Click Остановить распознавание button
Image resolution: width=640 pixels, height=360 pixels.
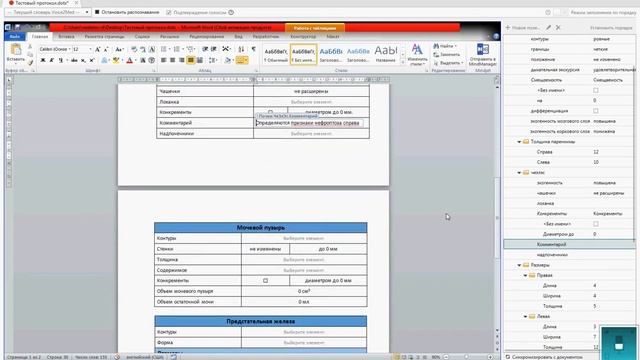(127, 12)
